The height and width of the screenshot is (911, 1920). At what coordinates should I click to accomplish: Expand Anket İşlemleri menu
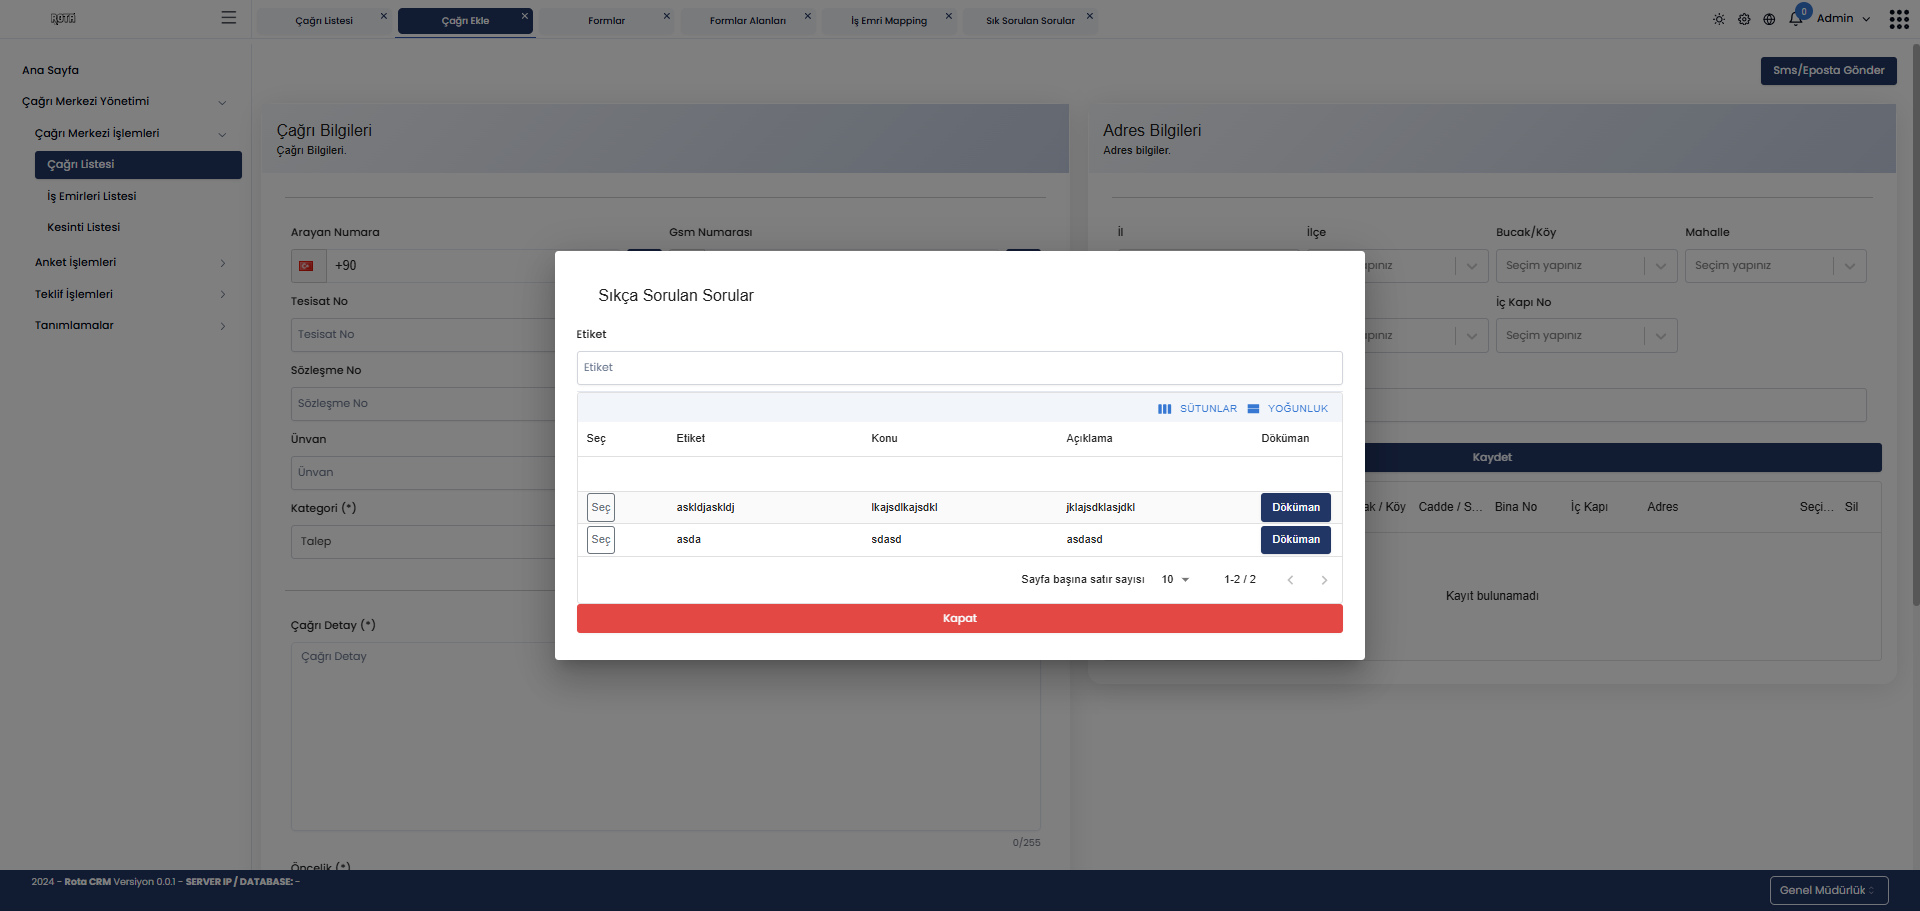[x=132, y=262]
